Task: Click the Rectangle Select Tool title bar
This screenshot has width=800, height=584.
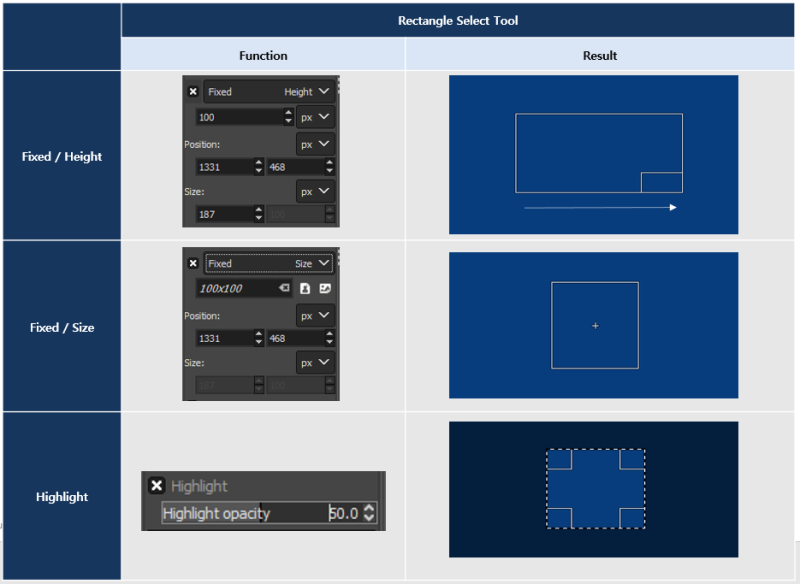Action: tap(458, 20)
